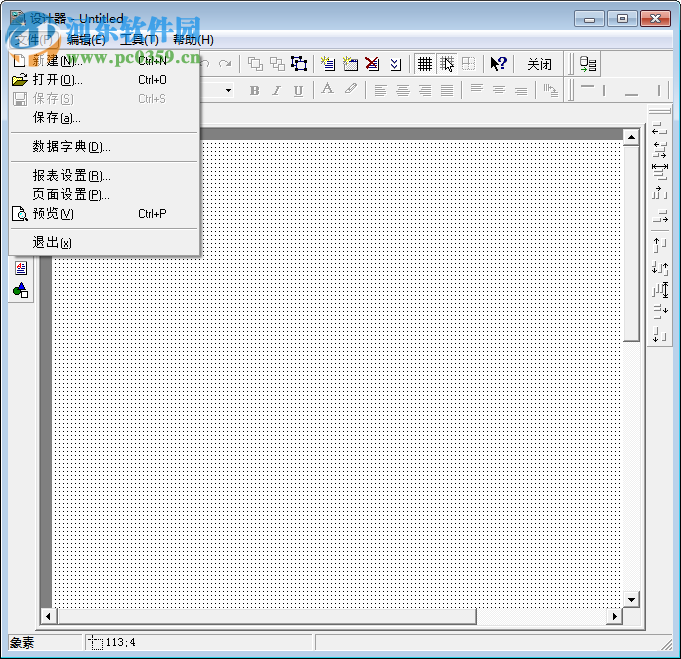681x659 pixels.
Task: Open the 编辑(E) menu
Action: (86, 40)
